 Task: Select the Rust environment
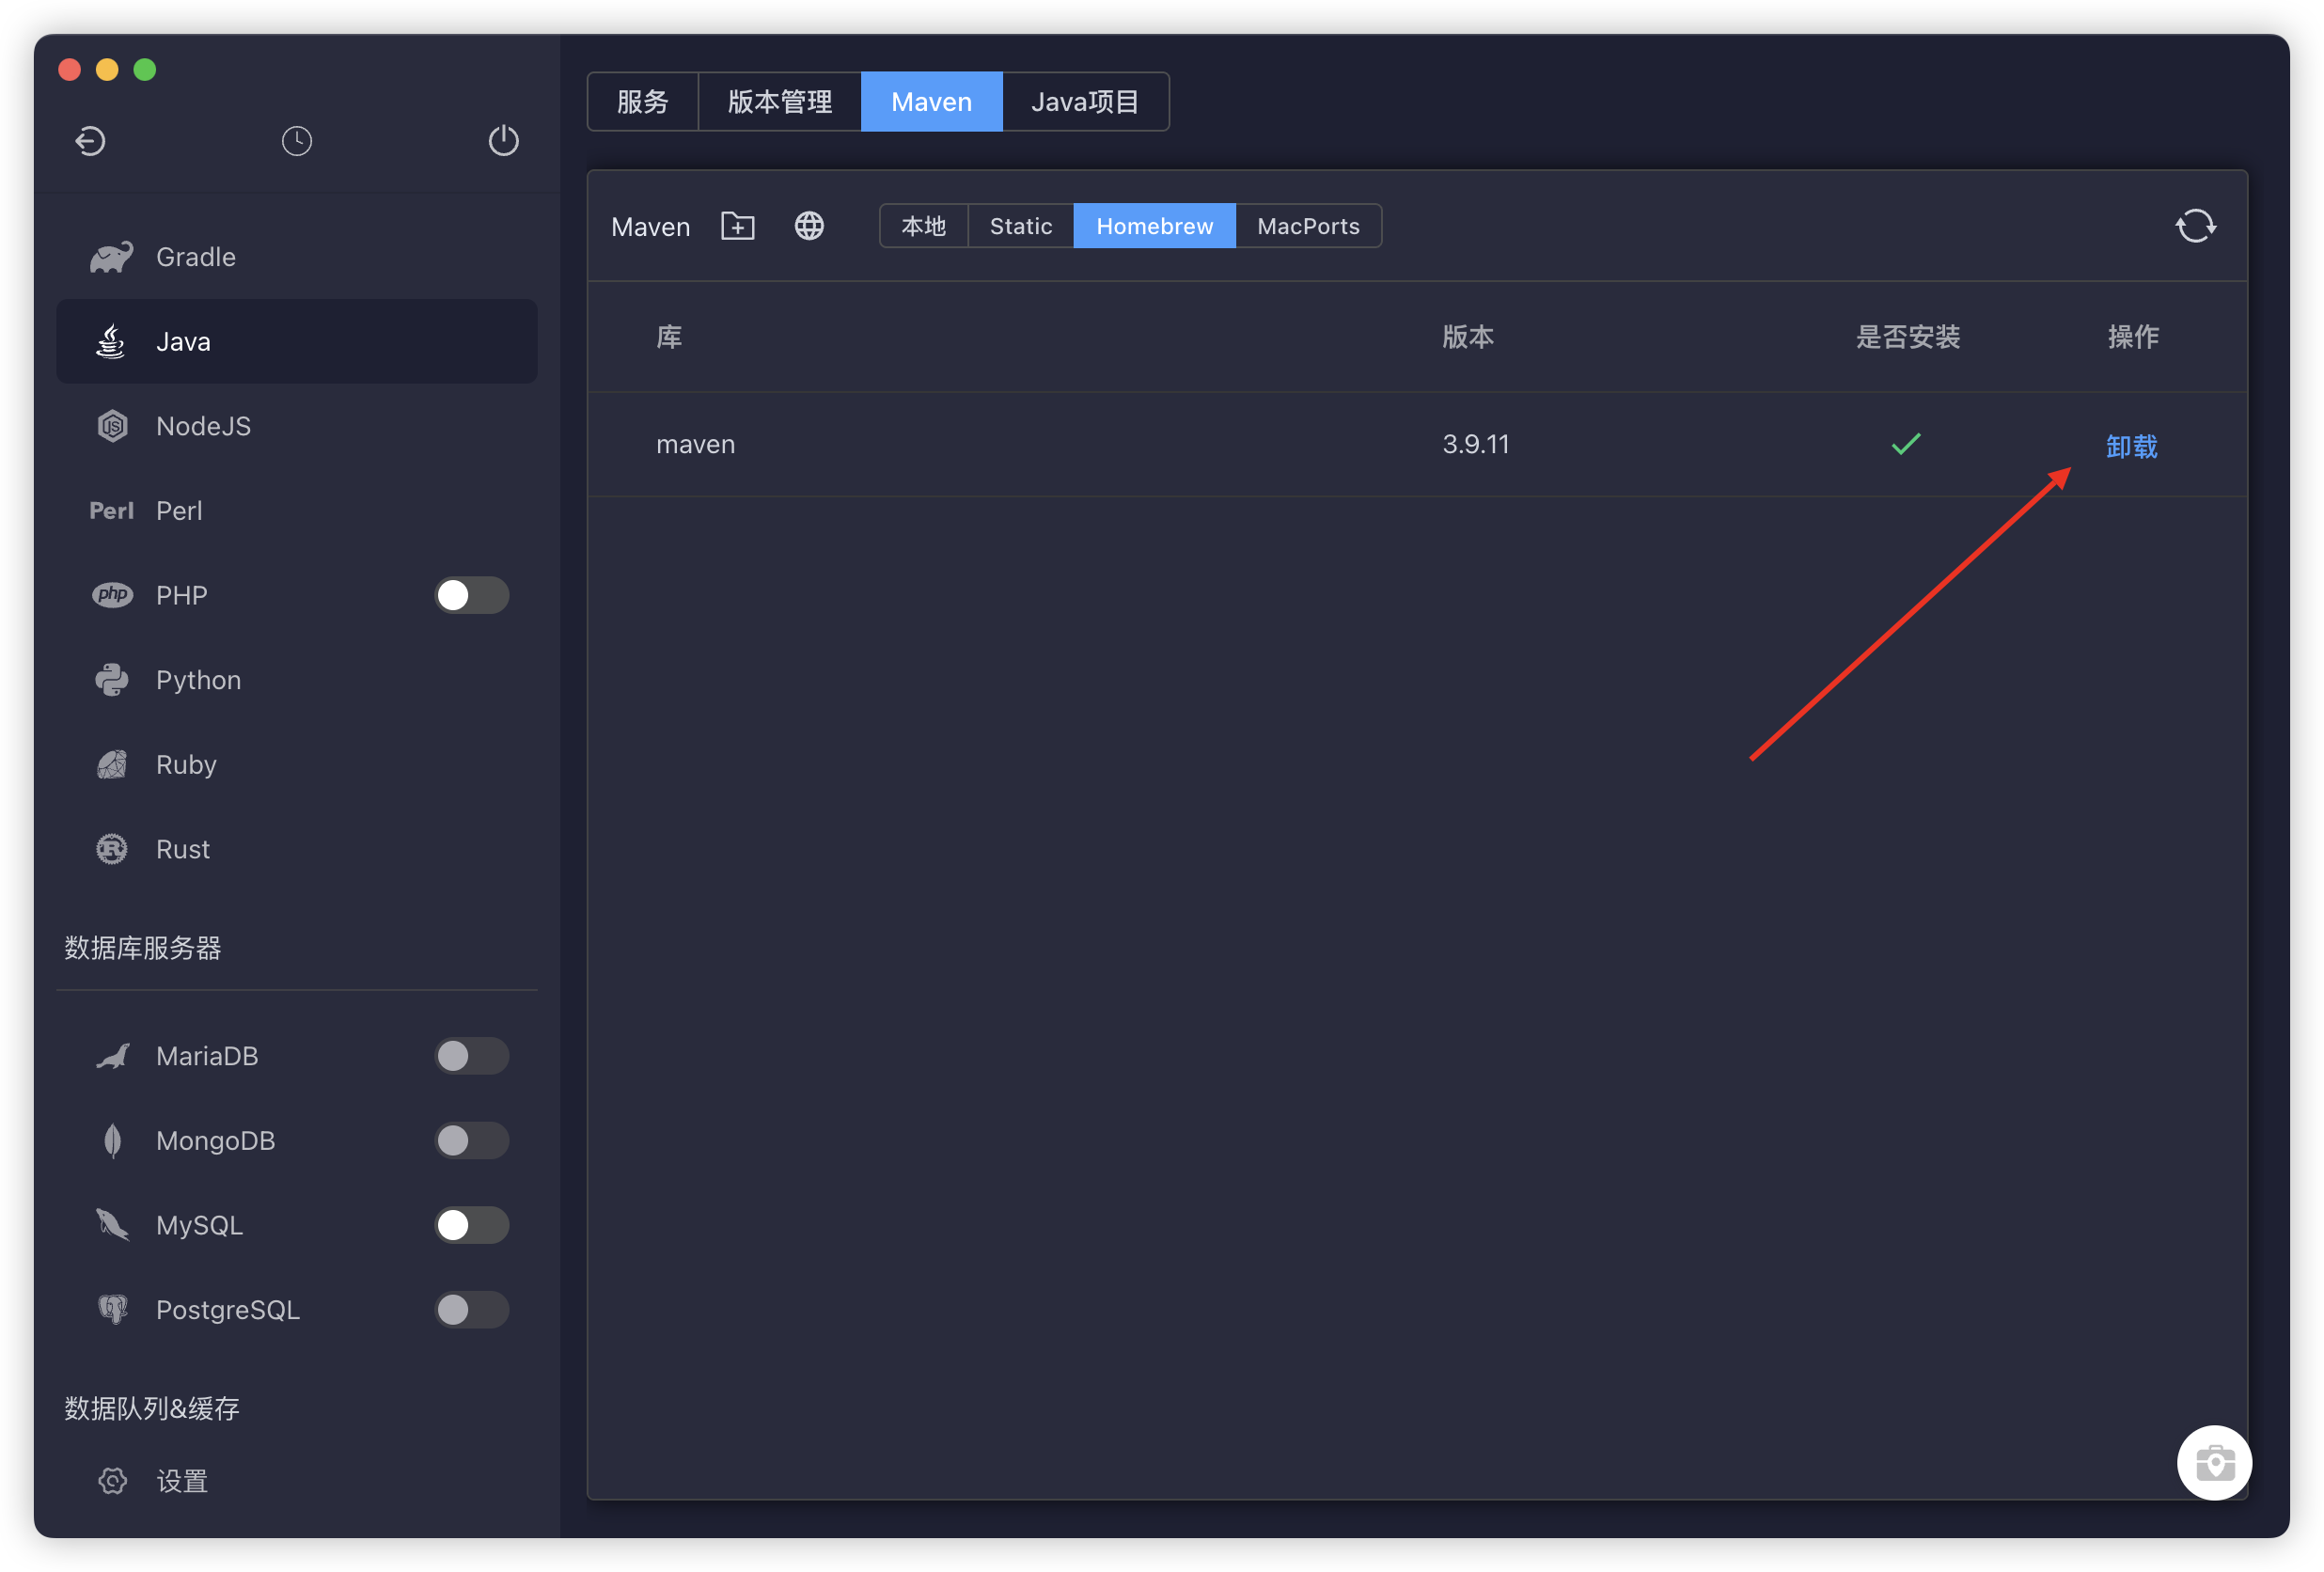(182, 849)
